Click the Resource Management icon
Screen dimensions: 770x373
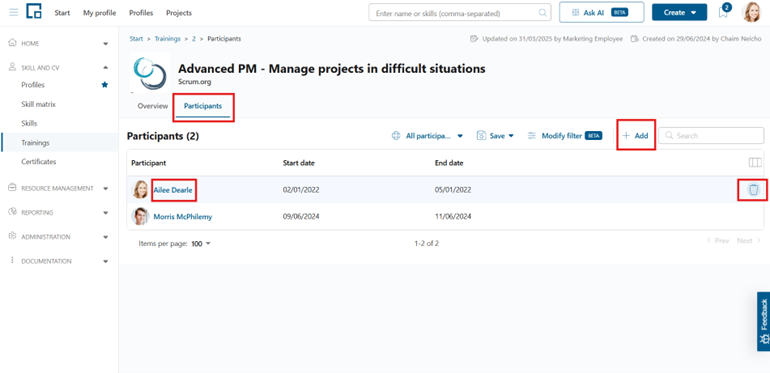coord(13,188)
